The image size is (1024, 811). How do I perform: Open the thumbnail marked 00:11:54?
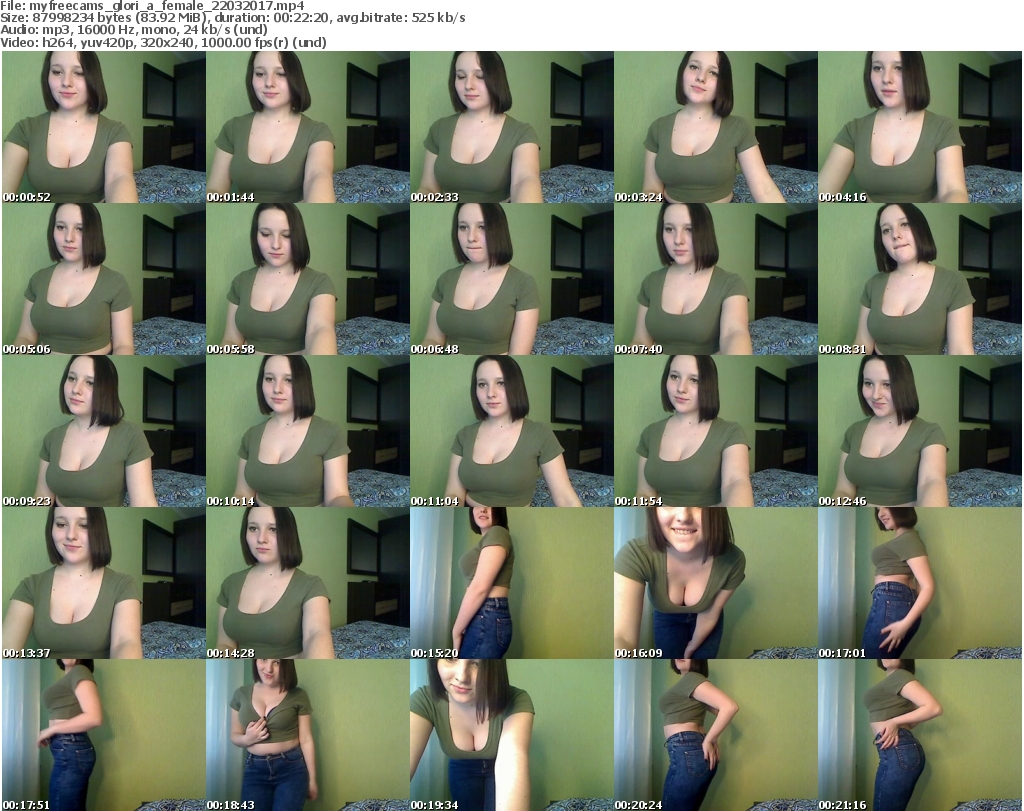coord(716,431)
